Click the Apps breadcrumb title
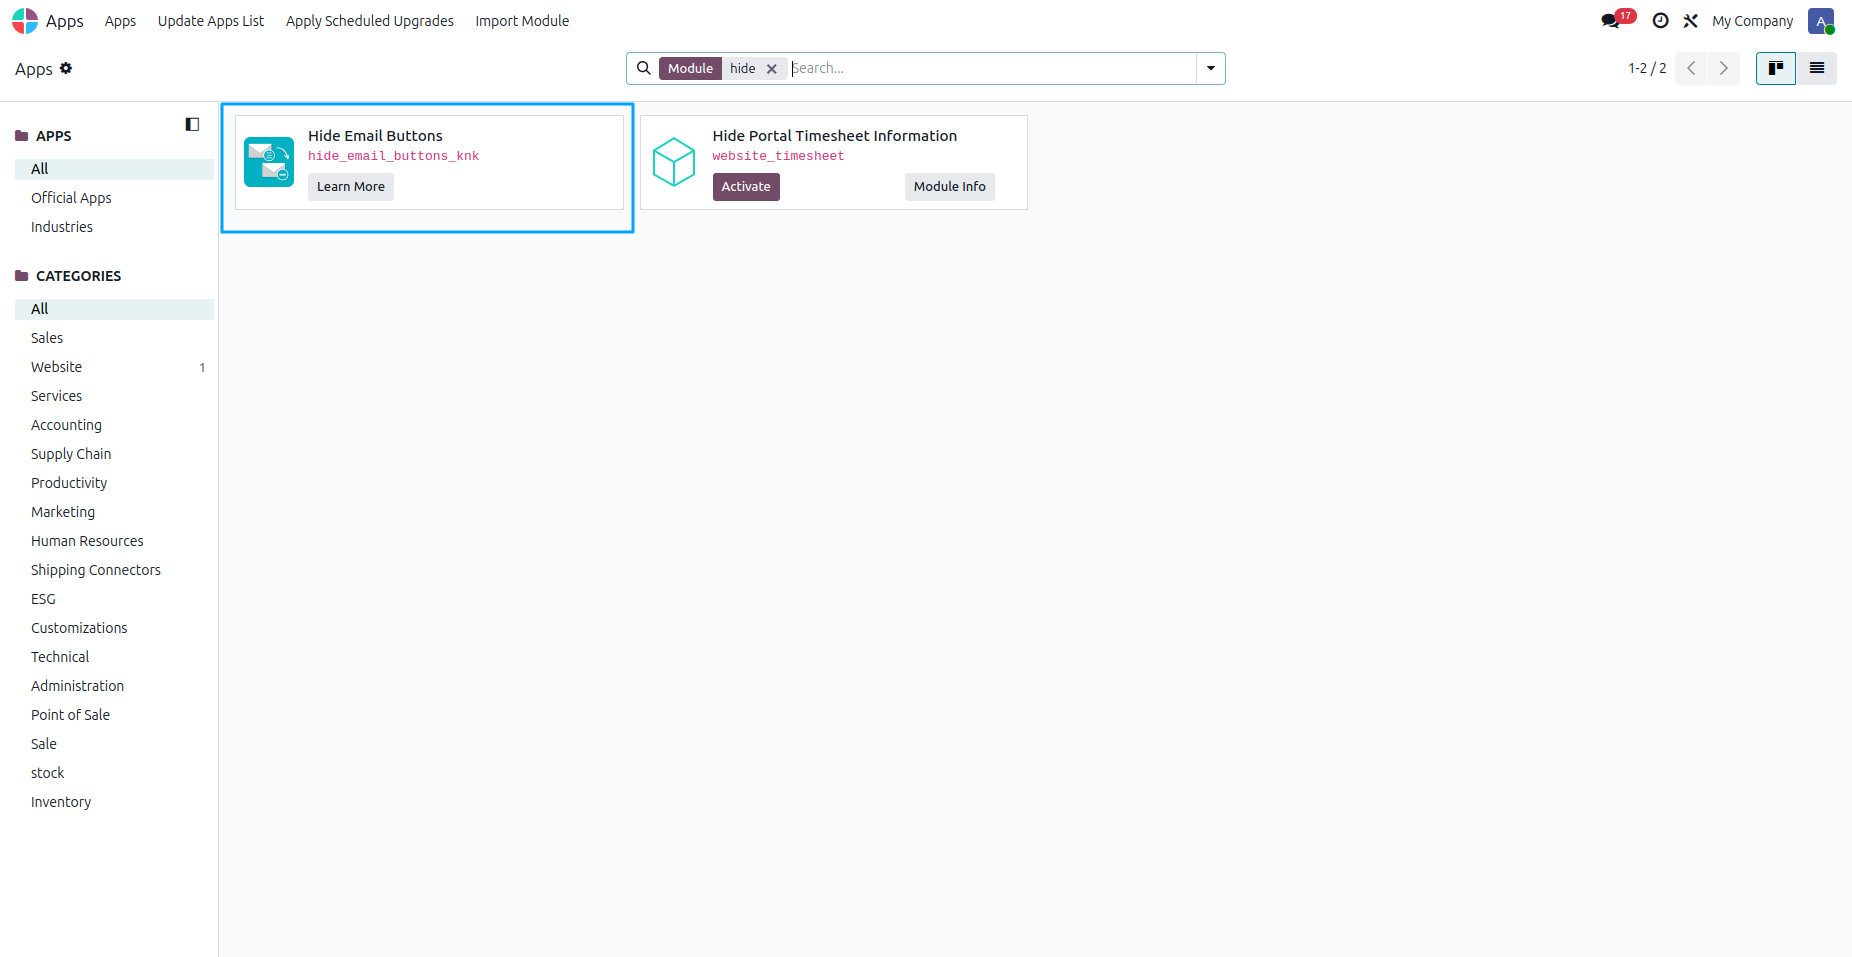The height and width of the screenshot is (957, 1852). tap(34, 69)
